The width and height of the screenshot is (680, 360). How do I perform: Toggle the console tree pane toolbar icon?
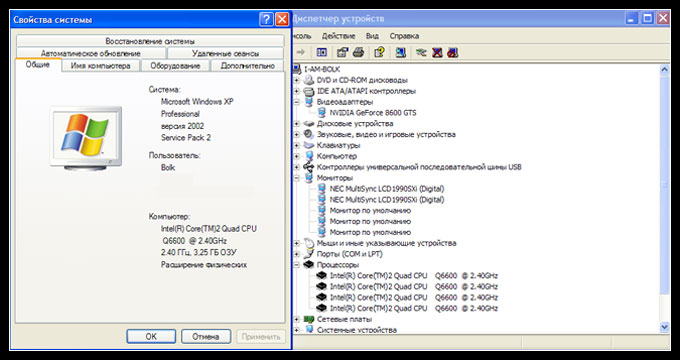click(322, 52)
